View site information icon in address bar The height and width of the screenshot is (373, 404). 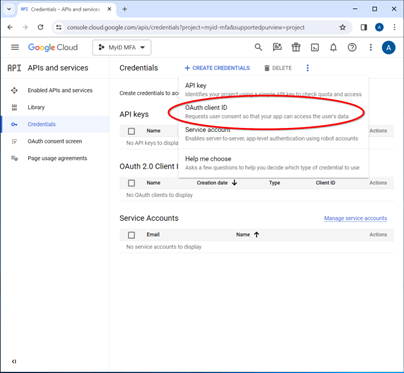pyautogui.click(x=59, y=27)
